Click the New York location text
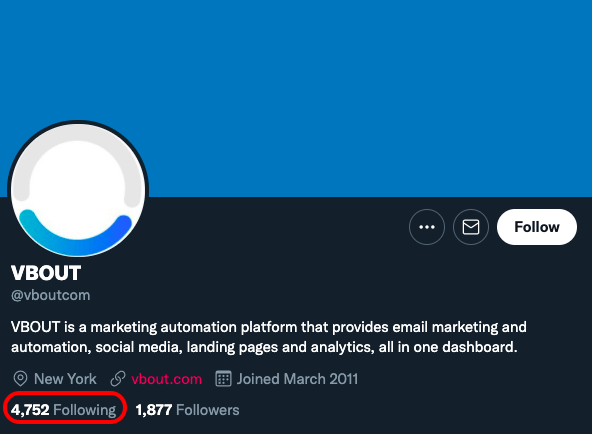The height and width of the screenshot is (434, 592). 65,379
